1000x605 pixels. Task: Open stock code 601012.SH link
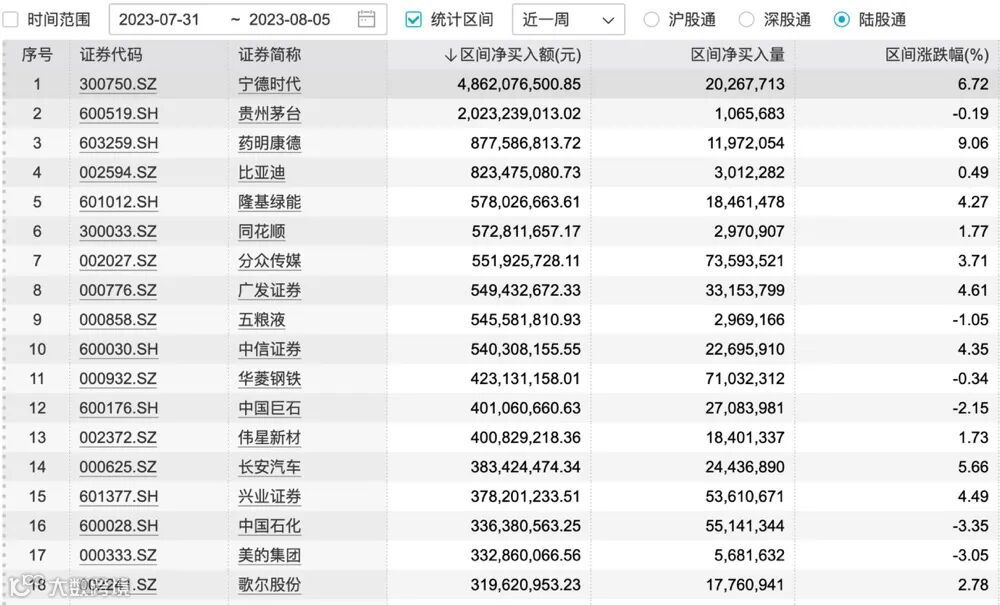click(x=119, y=202)
